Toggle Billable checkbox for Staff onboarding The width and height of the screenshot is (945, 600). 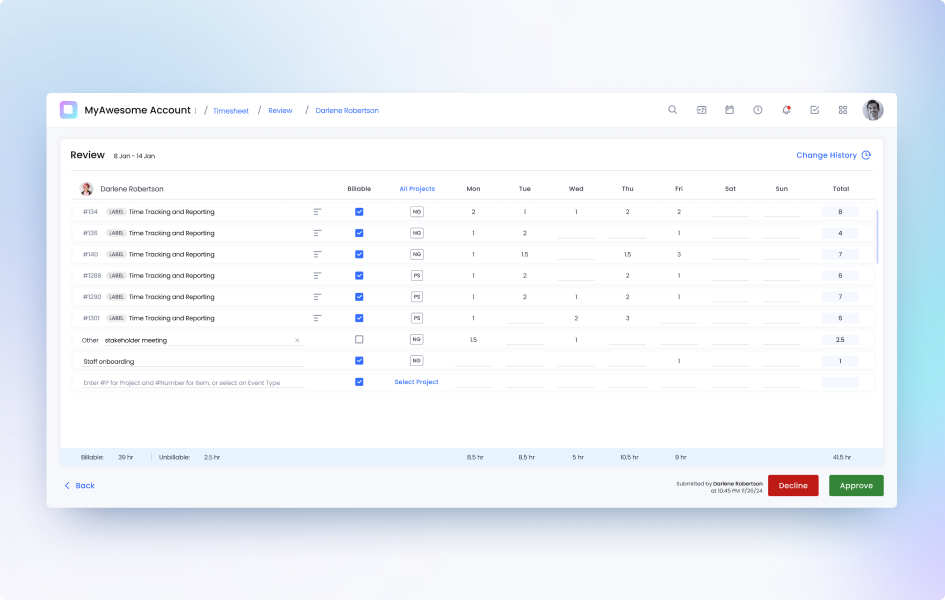tap(359, 361)
